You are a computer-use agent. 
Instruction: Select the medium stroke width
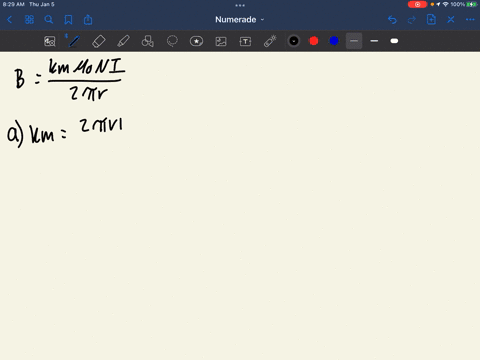tap(374, 41)
